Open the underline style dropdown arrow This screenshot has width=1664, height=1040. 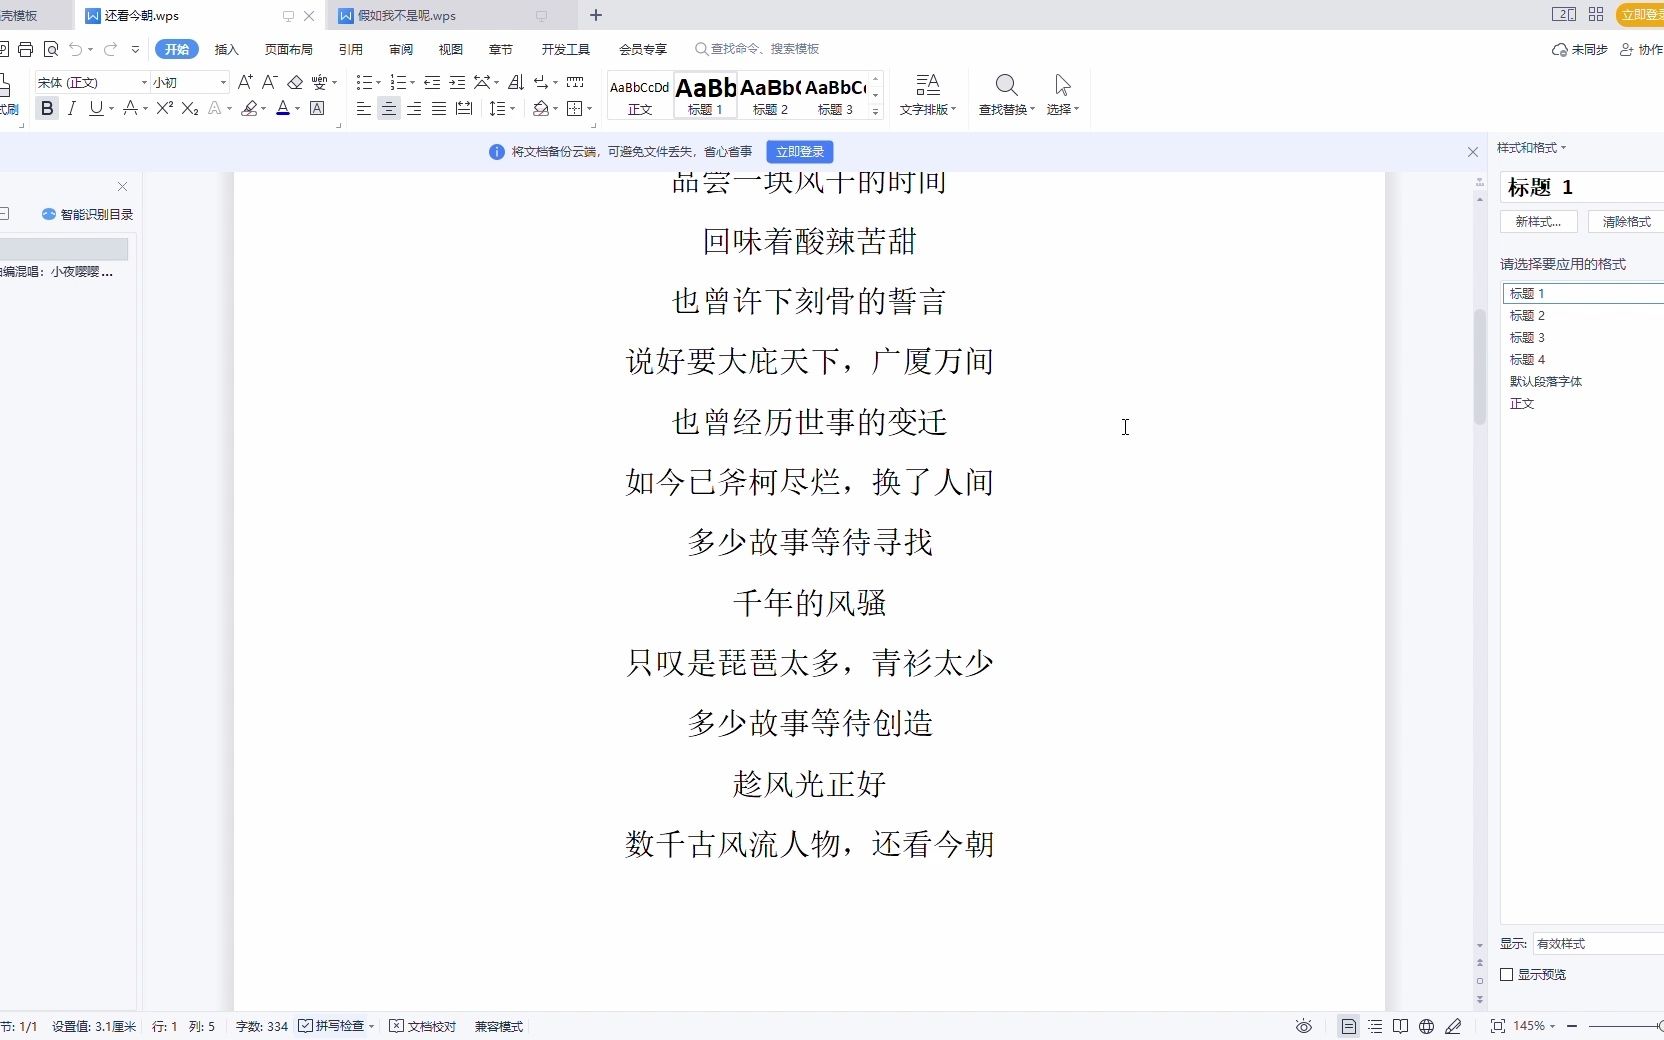tap(110, 109)
